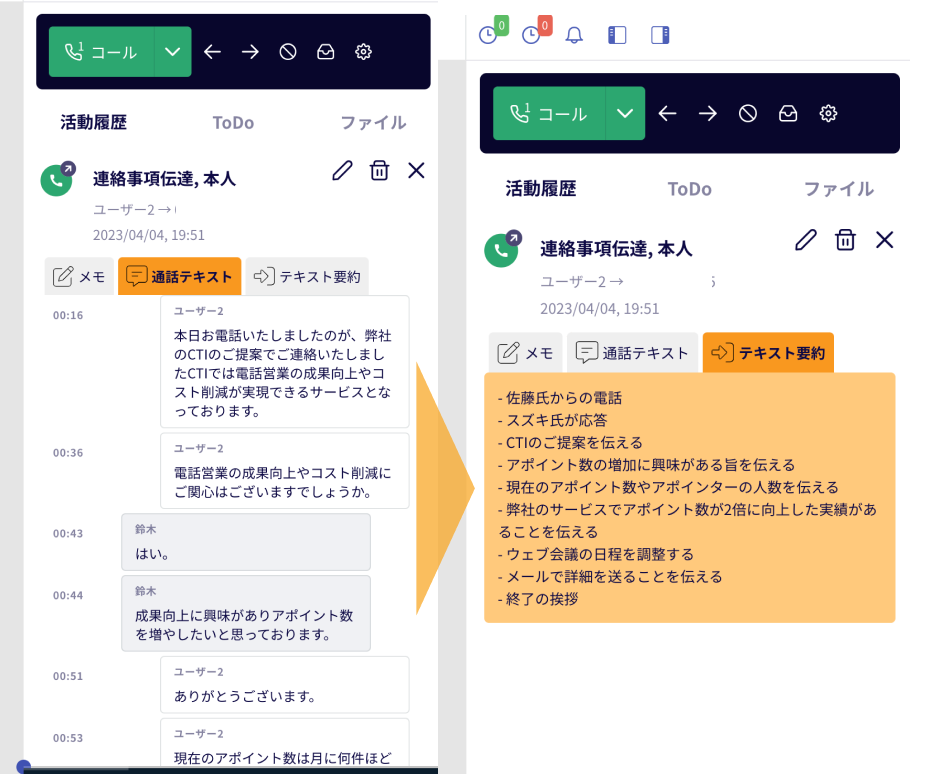Click the ありがとうございます。 message bubble

[x=285, y=685]
